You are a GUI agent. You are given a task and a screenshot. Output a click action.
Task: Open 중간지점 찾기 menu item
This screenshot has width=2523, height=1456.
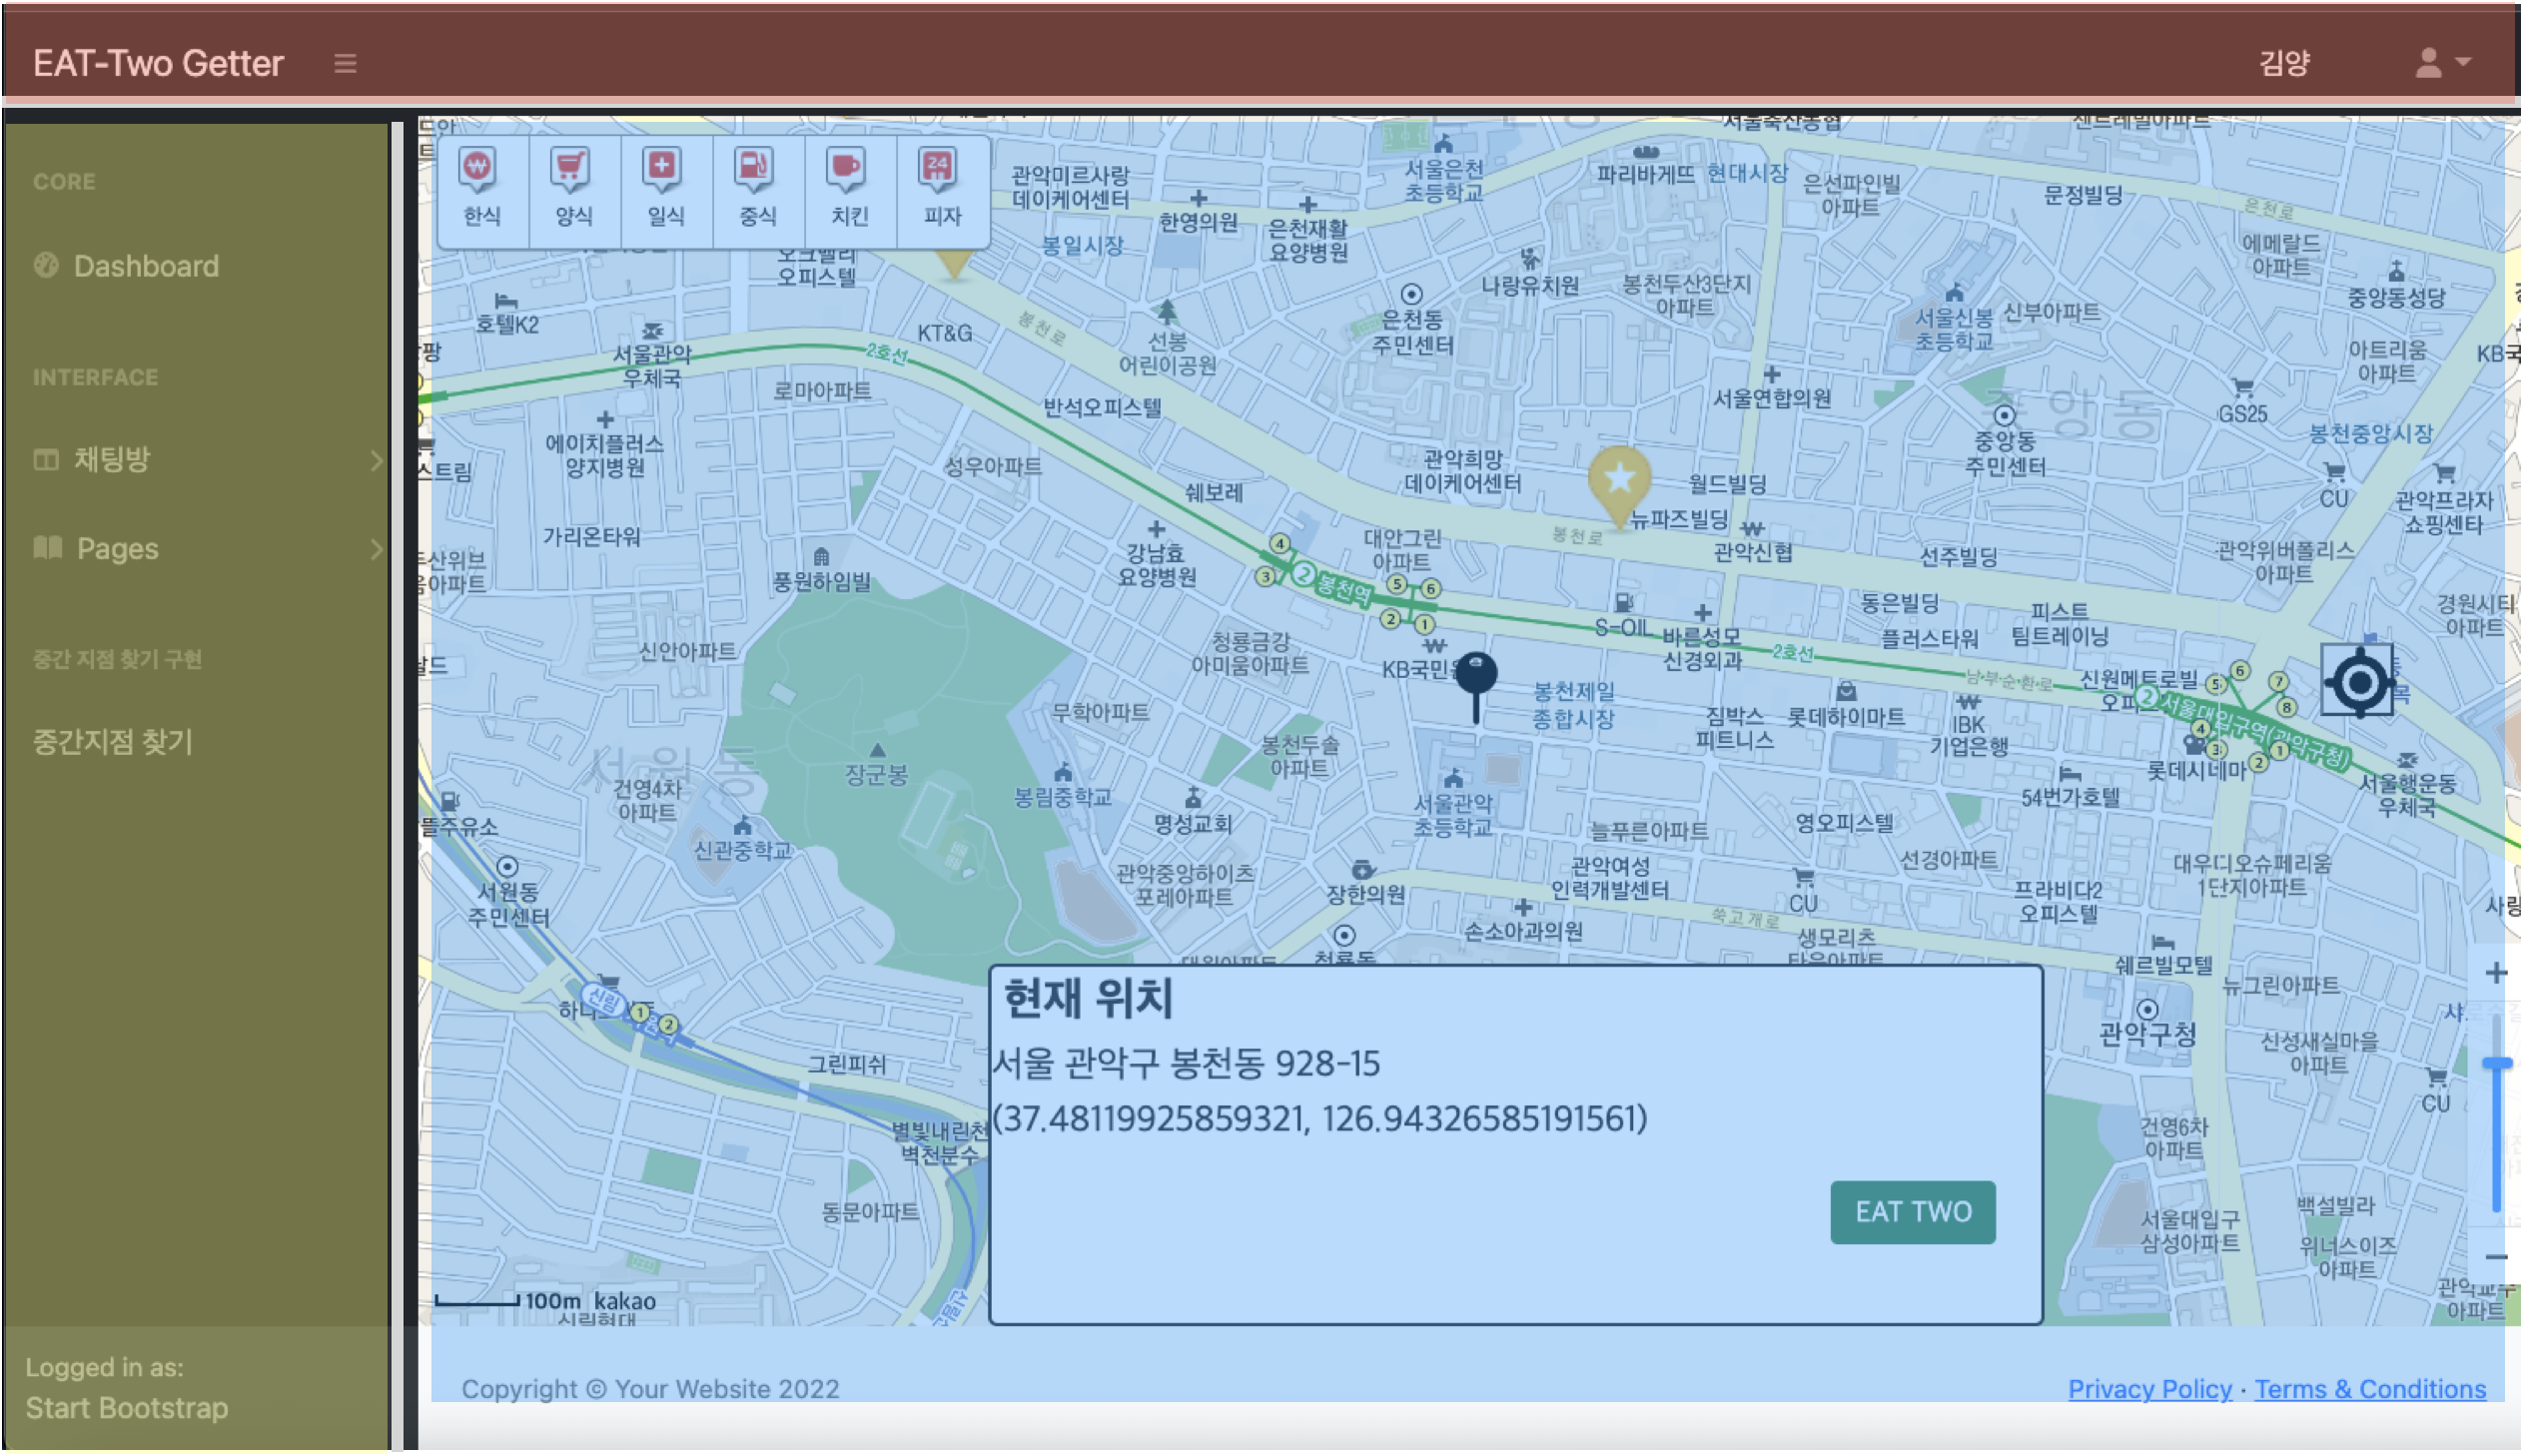[x=113, y=741]
